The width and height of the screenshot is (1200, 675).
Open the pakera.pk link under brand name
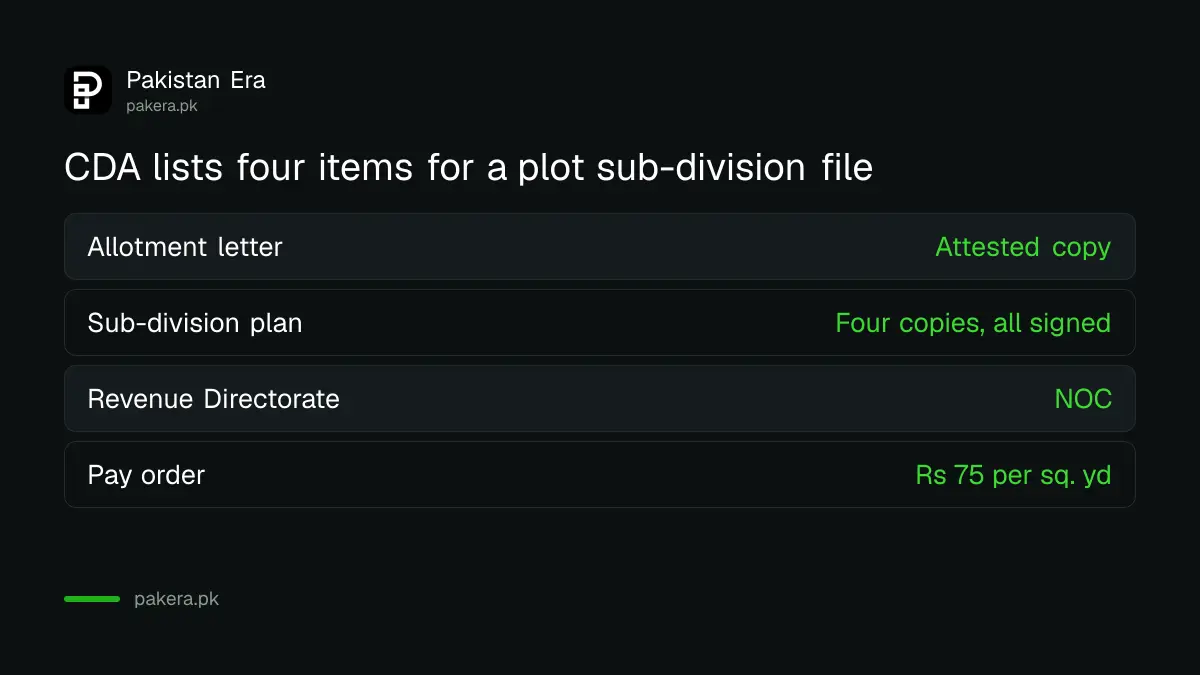click(162, 105)
